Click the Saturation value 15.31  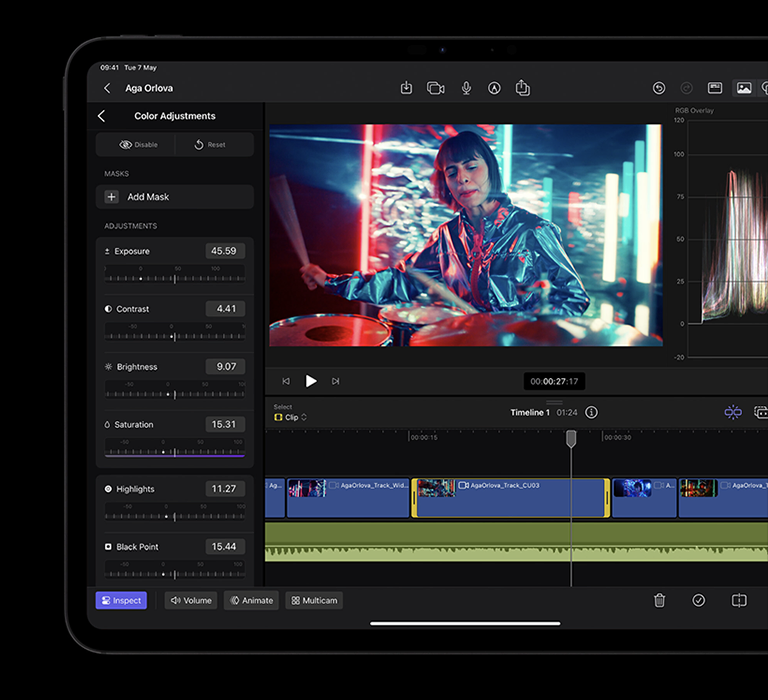[224, 424]
